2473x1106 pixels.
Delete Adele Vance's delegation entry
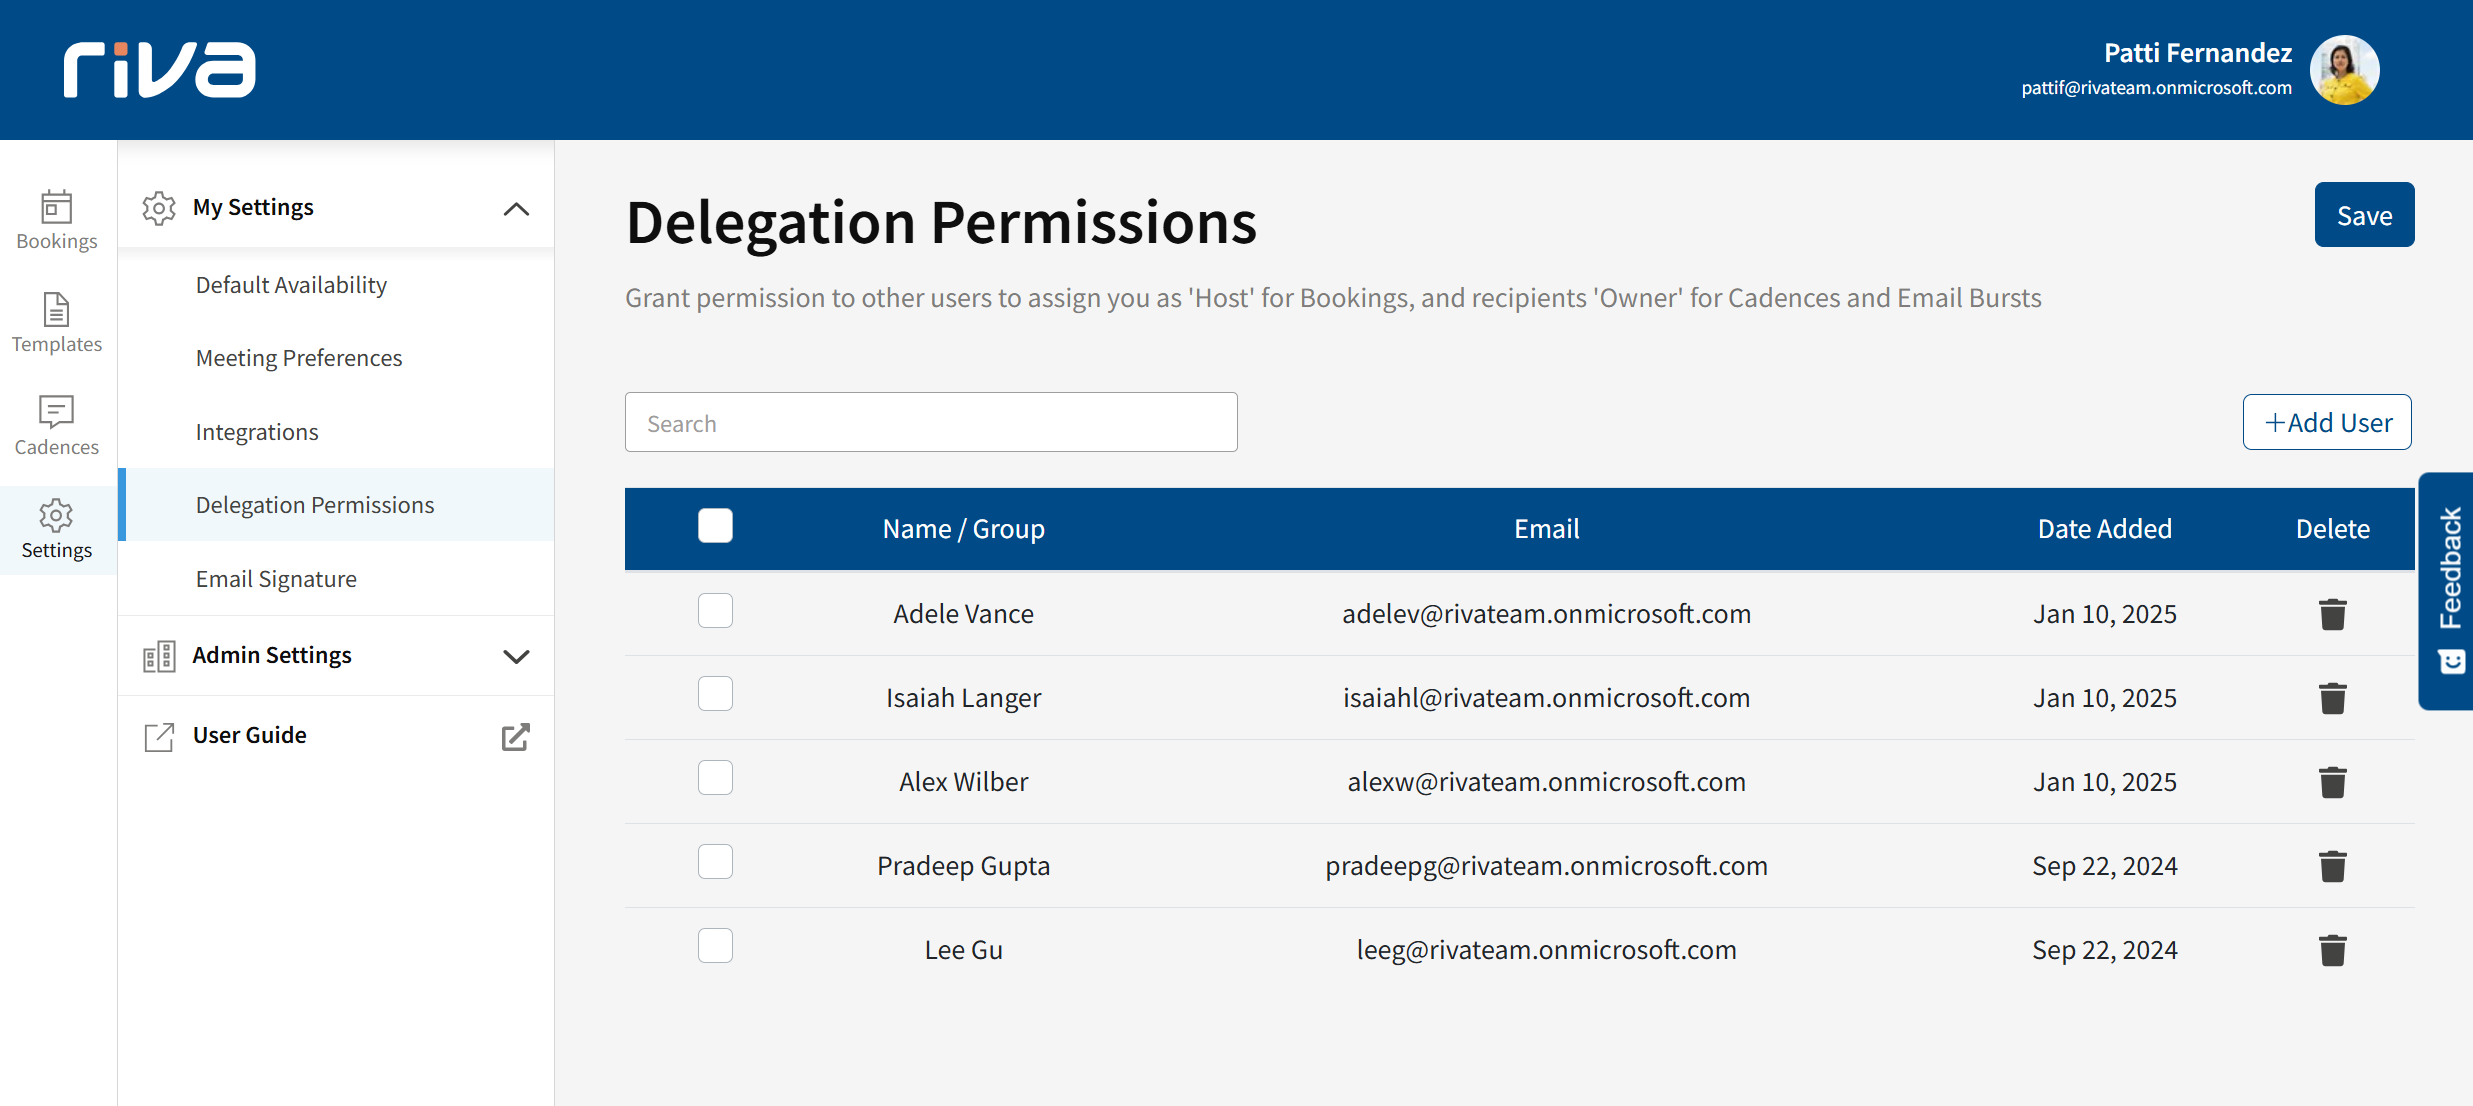pos(2332,614)
